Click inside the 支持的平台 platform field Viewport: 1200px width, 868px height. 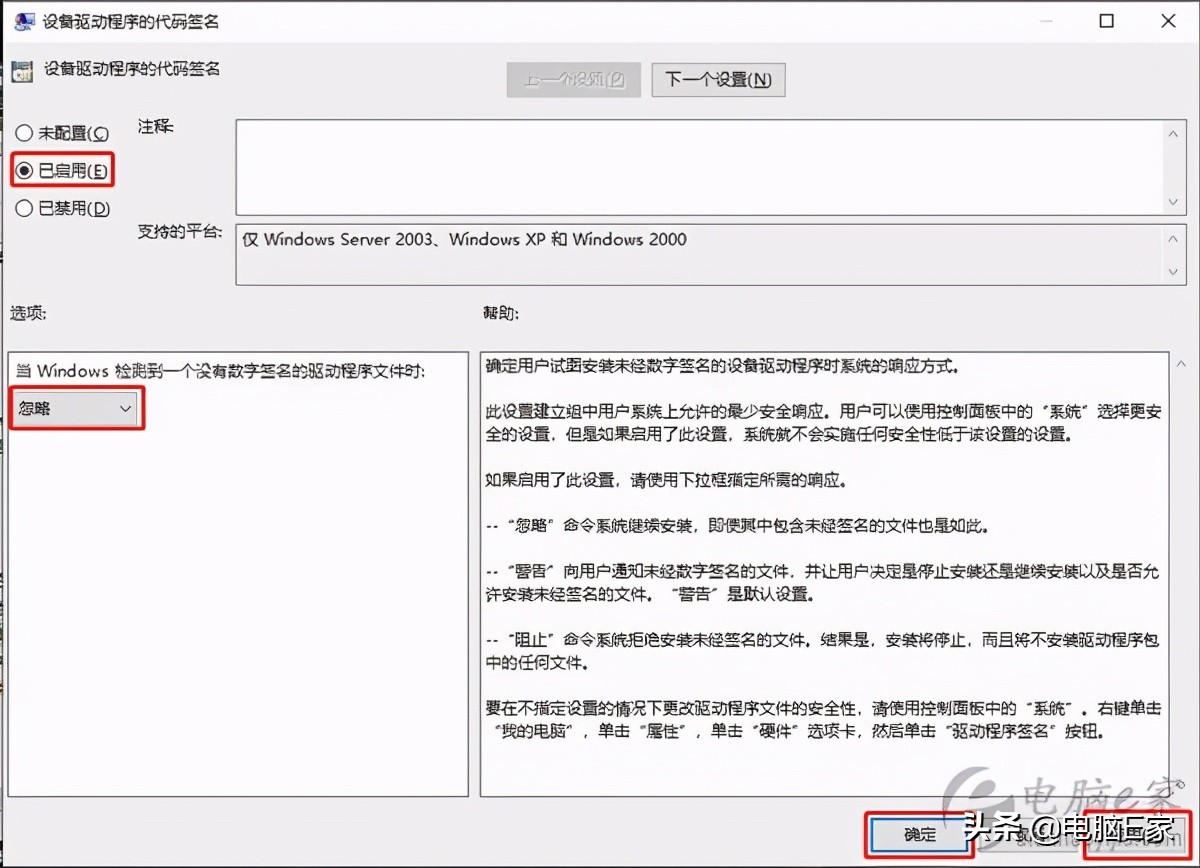[x=700, y=255]
